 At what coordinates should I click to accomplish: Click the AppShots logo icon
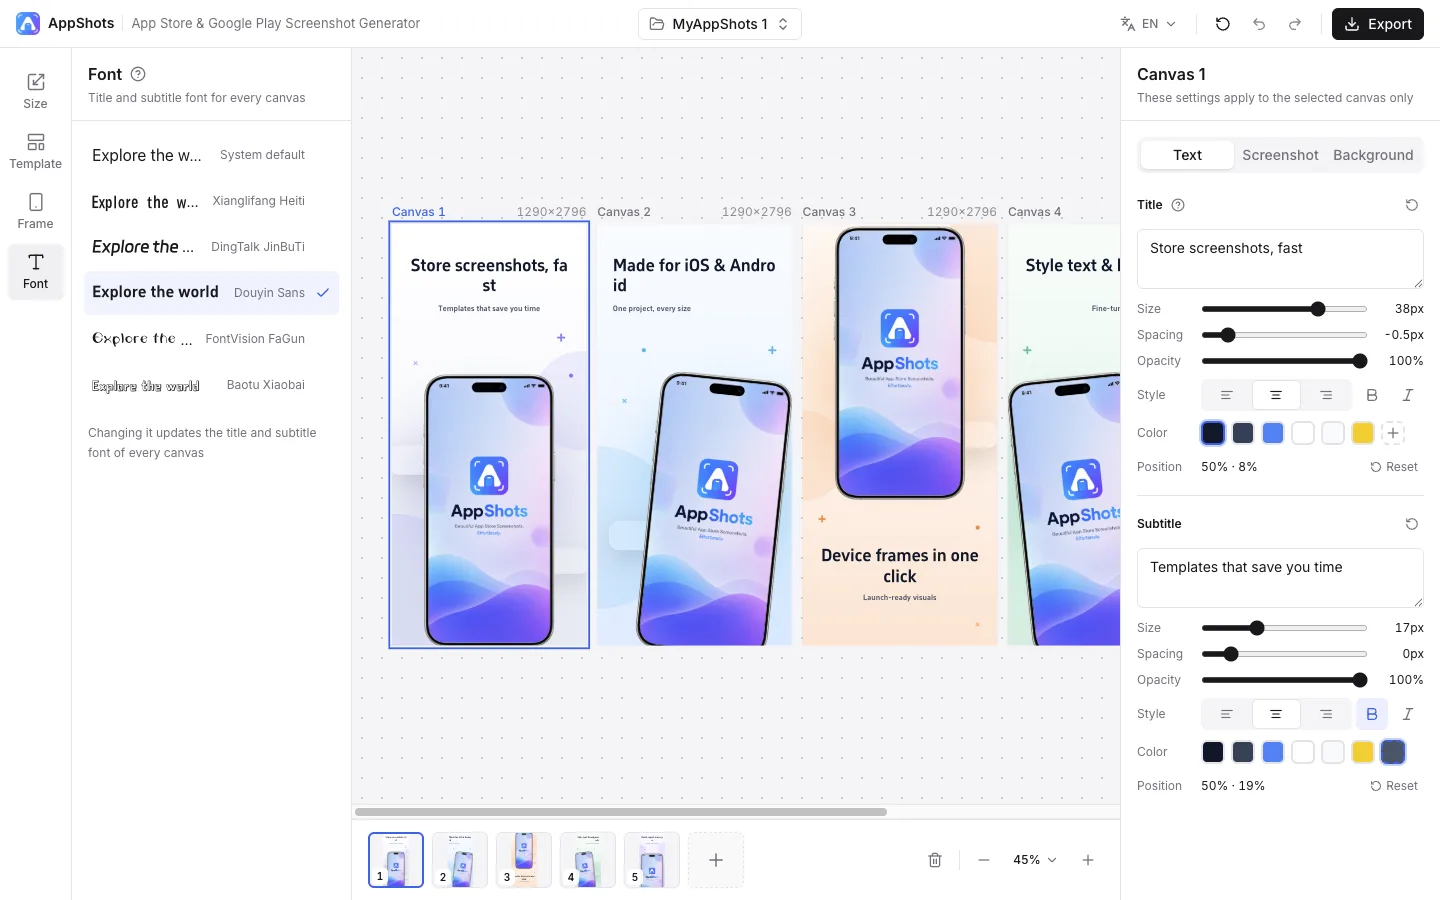[x=28, y=23]
